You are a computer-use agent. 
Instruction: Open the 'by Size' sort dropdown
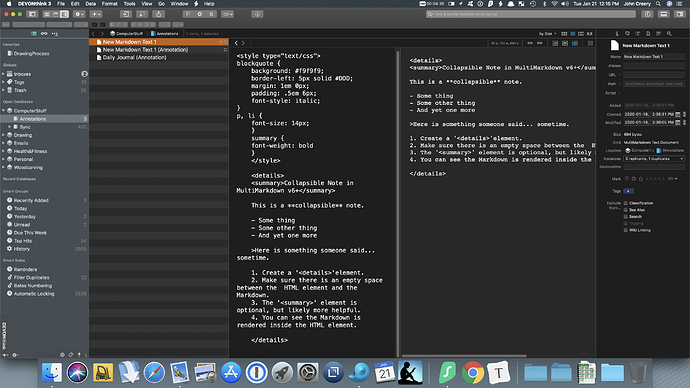[547, 33]
